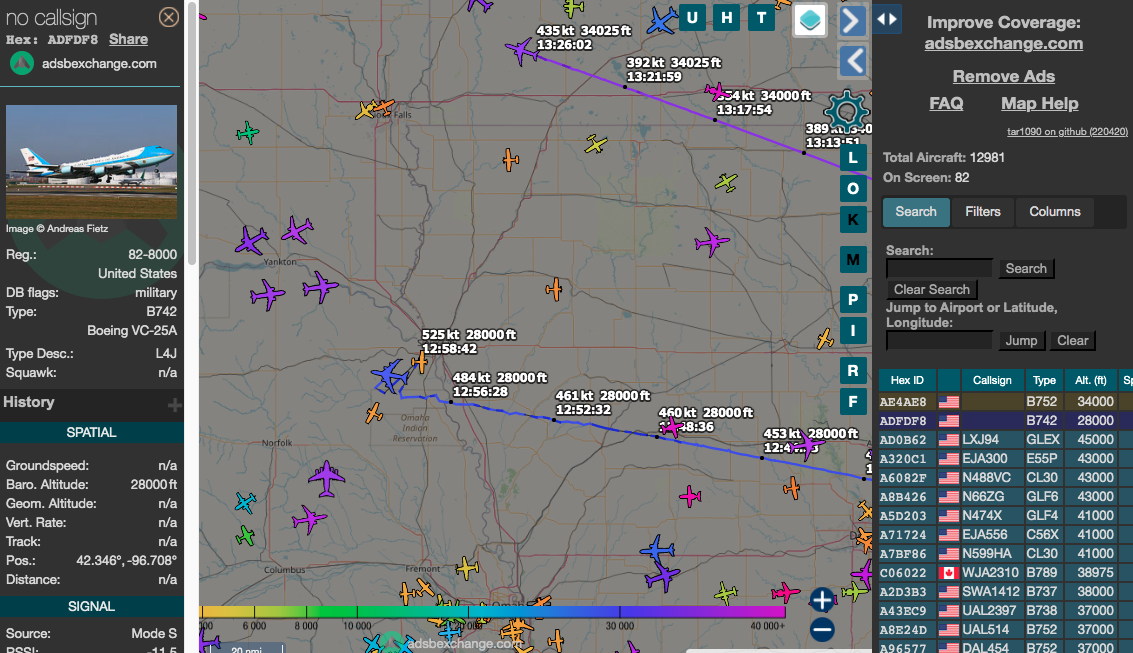Open the map settings gear icon
The height and width of the screenshot is (653, 1133).
tap(845, 112)
